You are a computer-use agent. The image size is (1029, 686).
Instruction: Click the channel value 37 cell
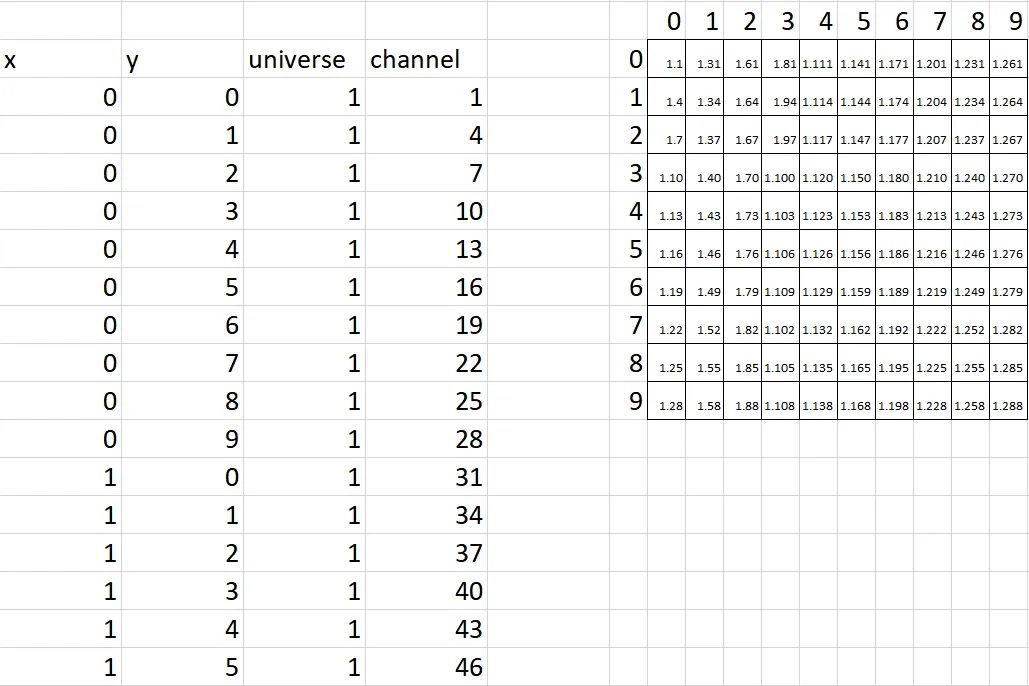[x=426, y=553]
